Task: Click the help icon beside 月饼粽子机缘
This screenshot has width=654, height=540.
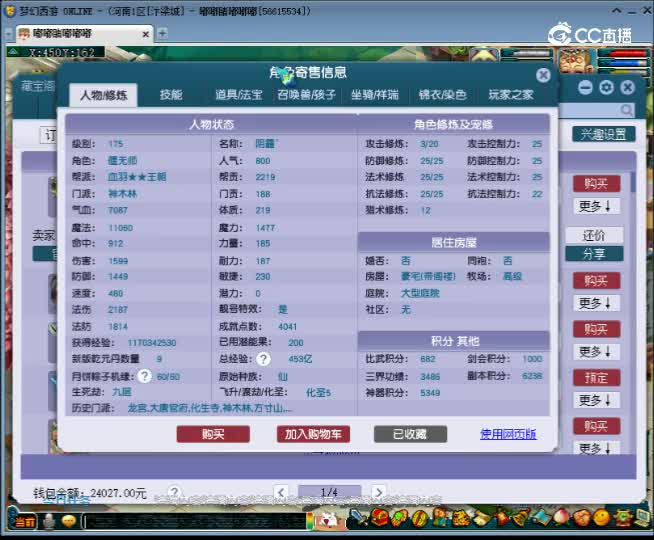Action: (x=145, y=376)
